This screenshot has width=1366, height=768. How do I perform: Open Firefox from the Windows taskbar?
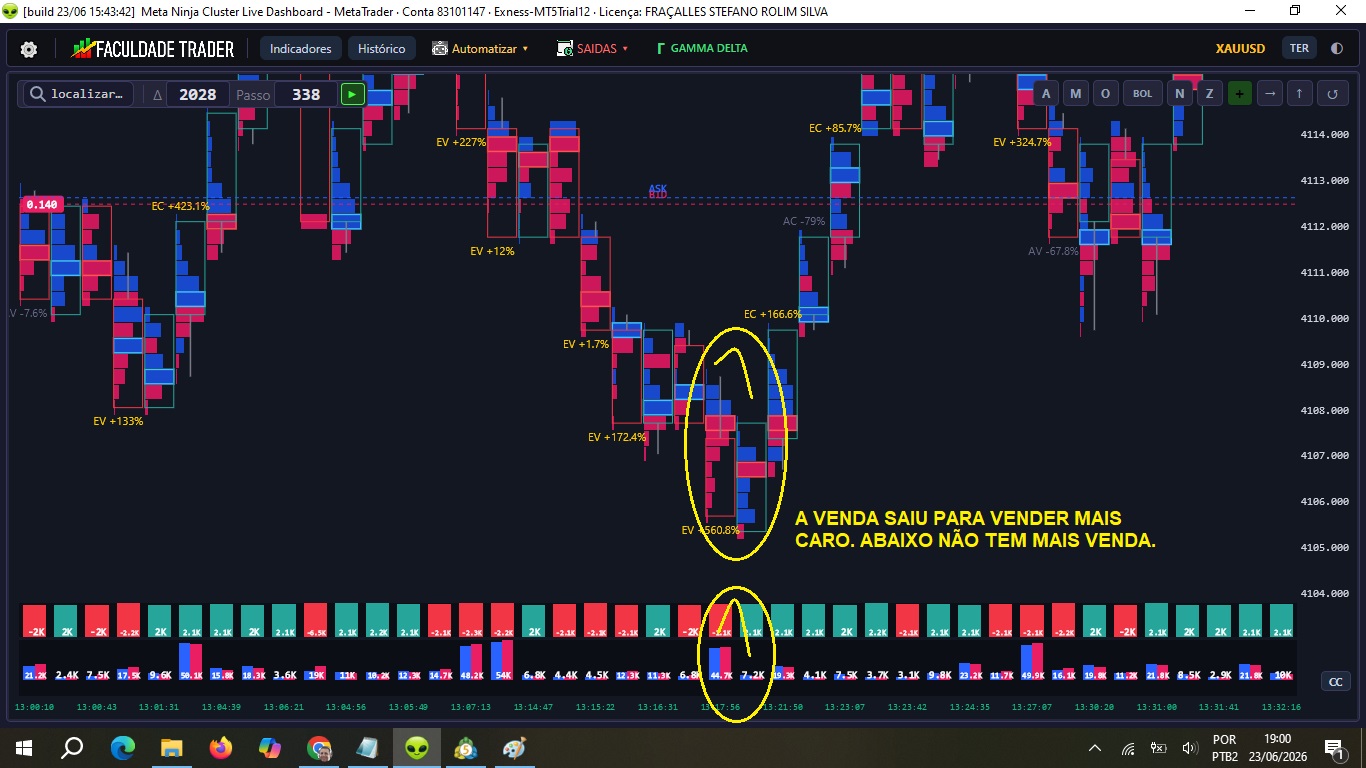coord(221,747)
